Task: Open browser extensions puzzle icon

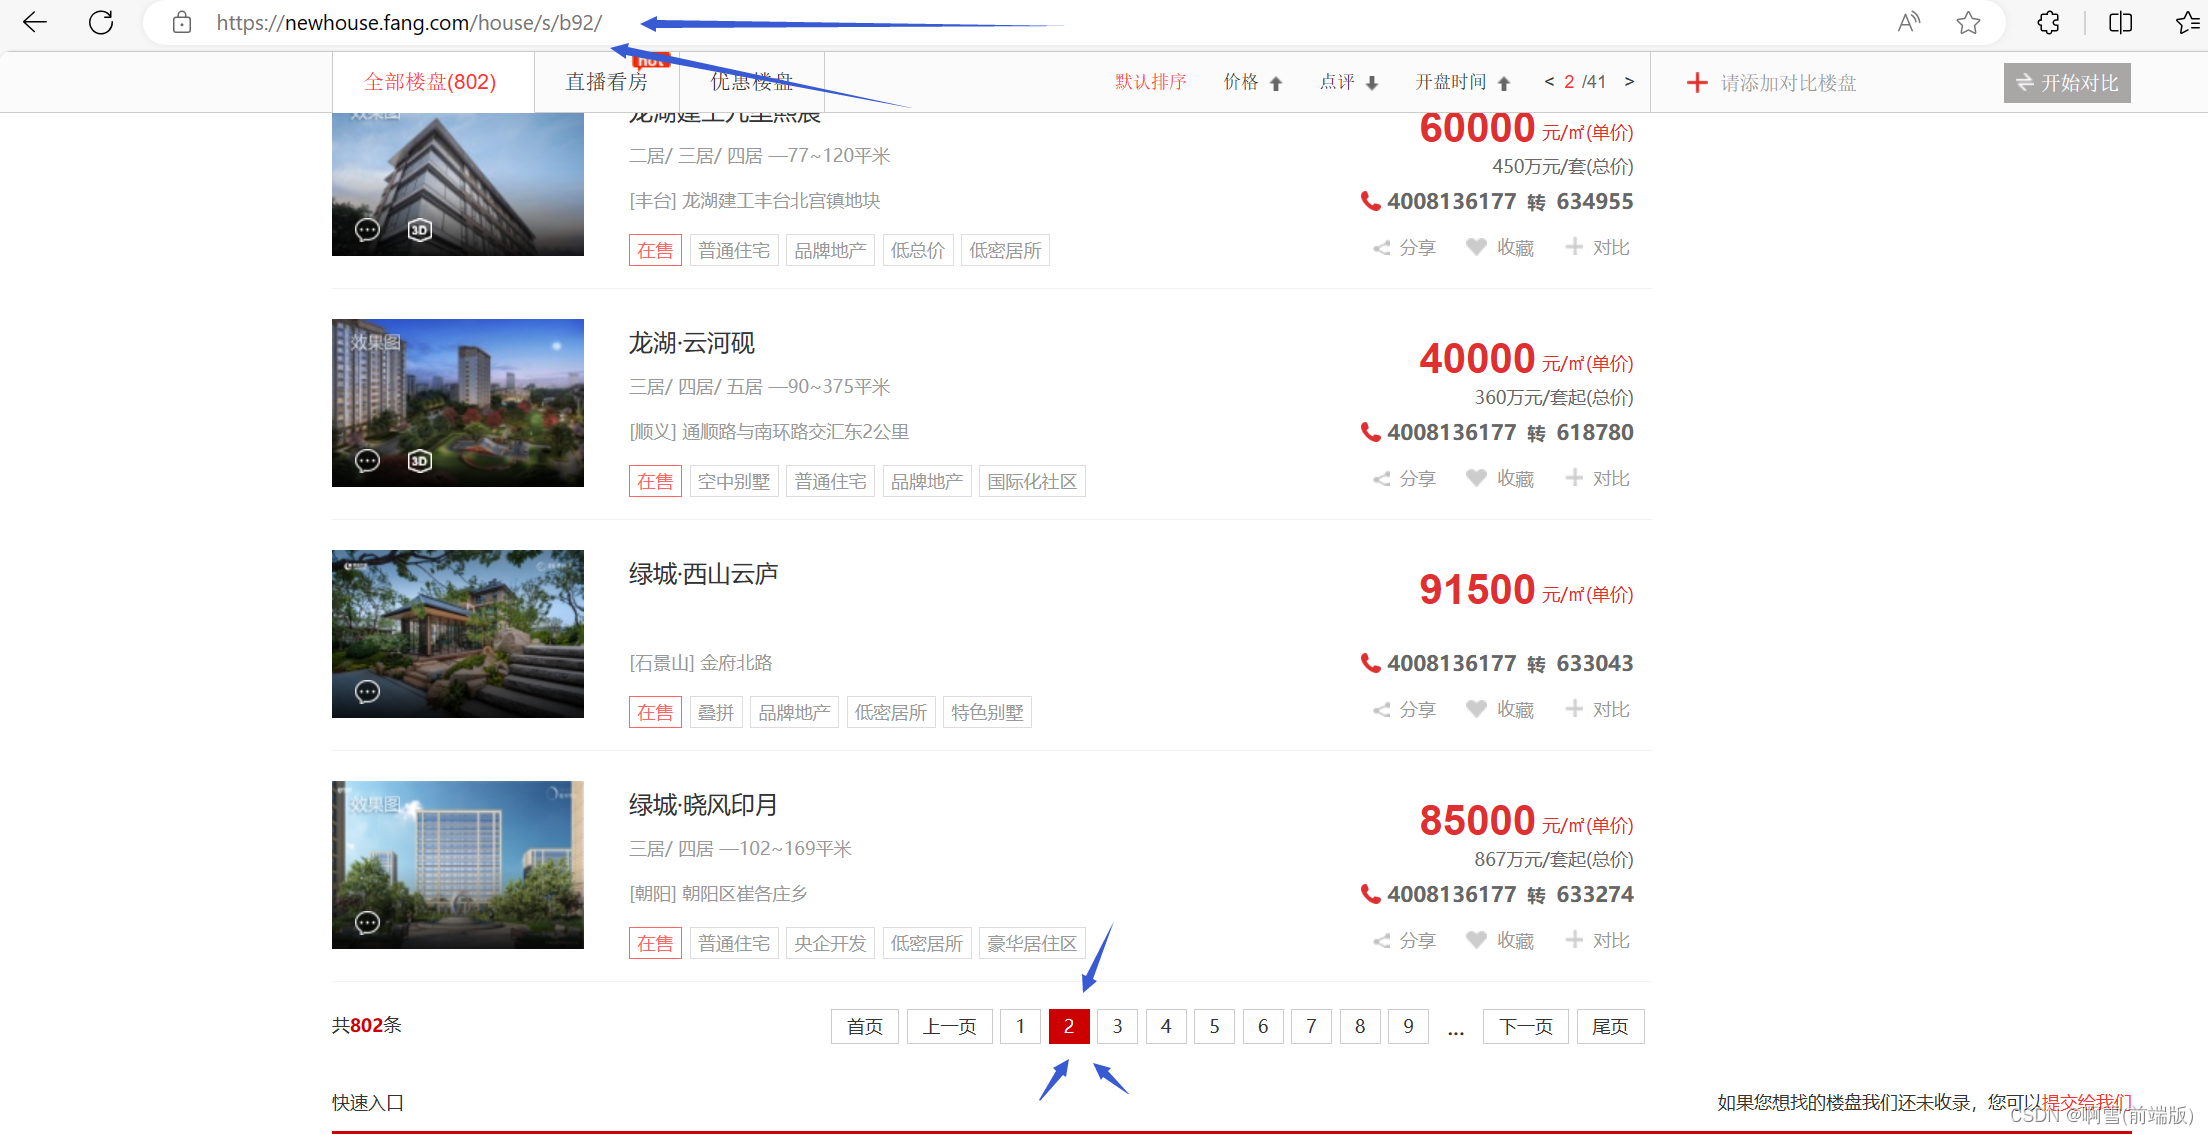Action: (x=2048, y=22)
